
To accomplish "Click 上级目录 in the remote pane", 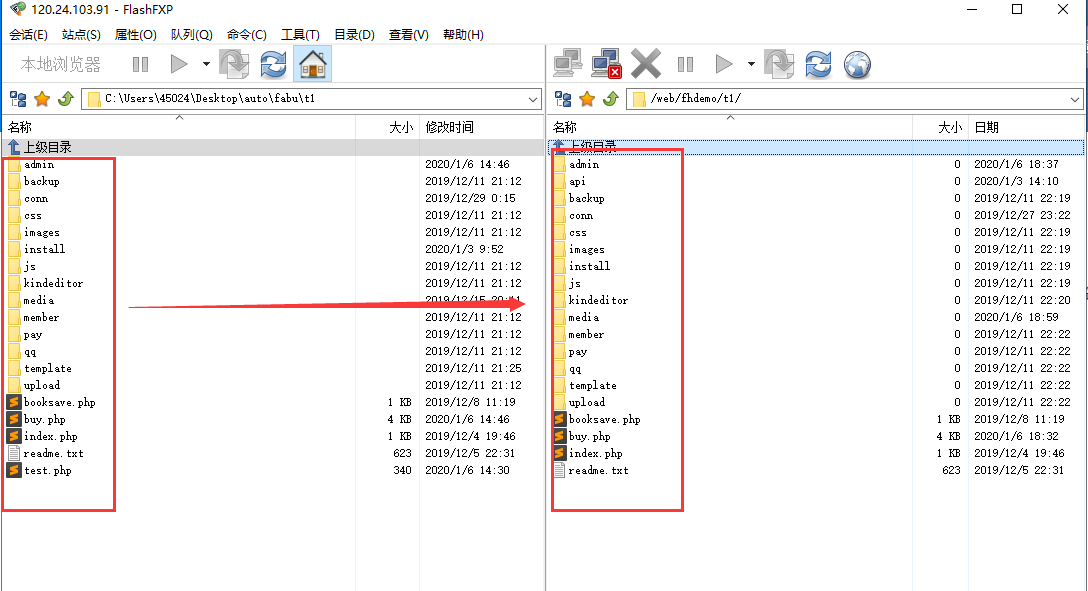I will [593, 147].
